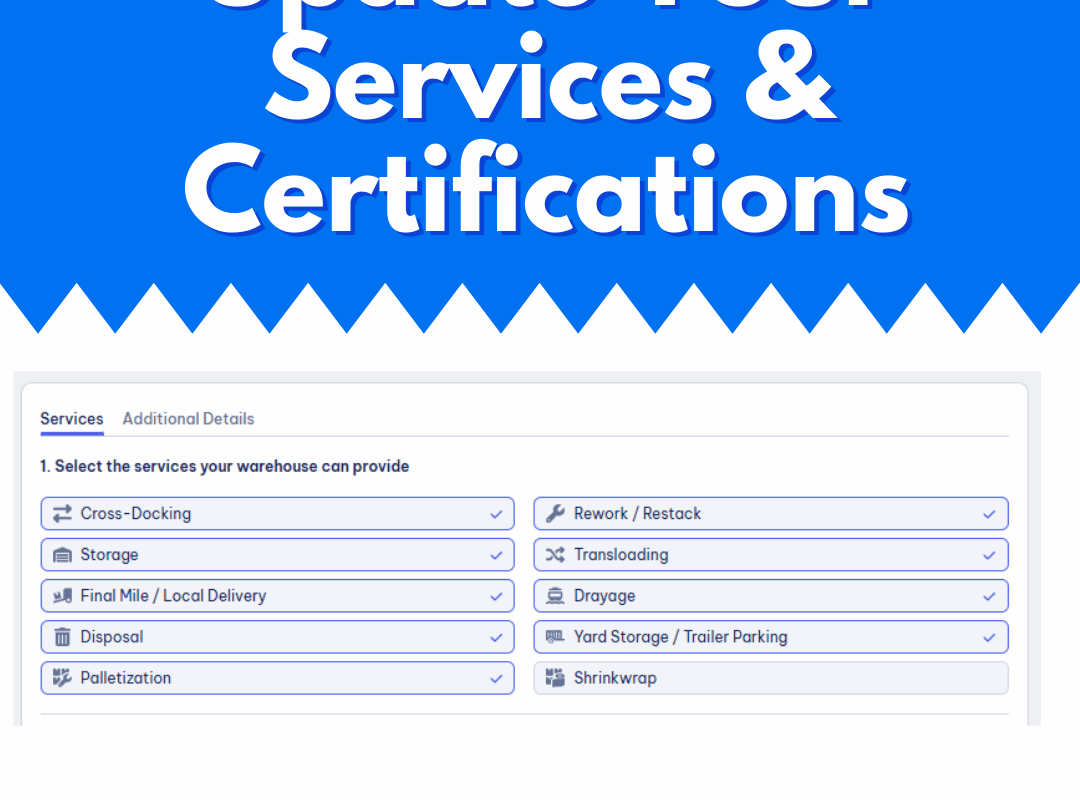This screenshot has height=800, width=1080.
Task: Click the Yard Storage trailer icon
Action: (x=555, y=637)
